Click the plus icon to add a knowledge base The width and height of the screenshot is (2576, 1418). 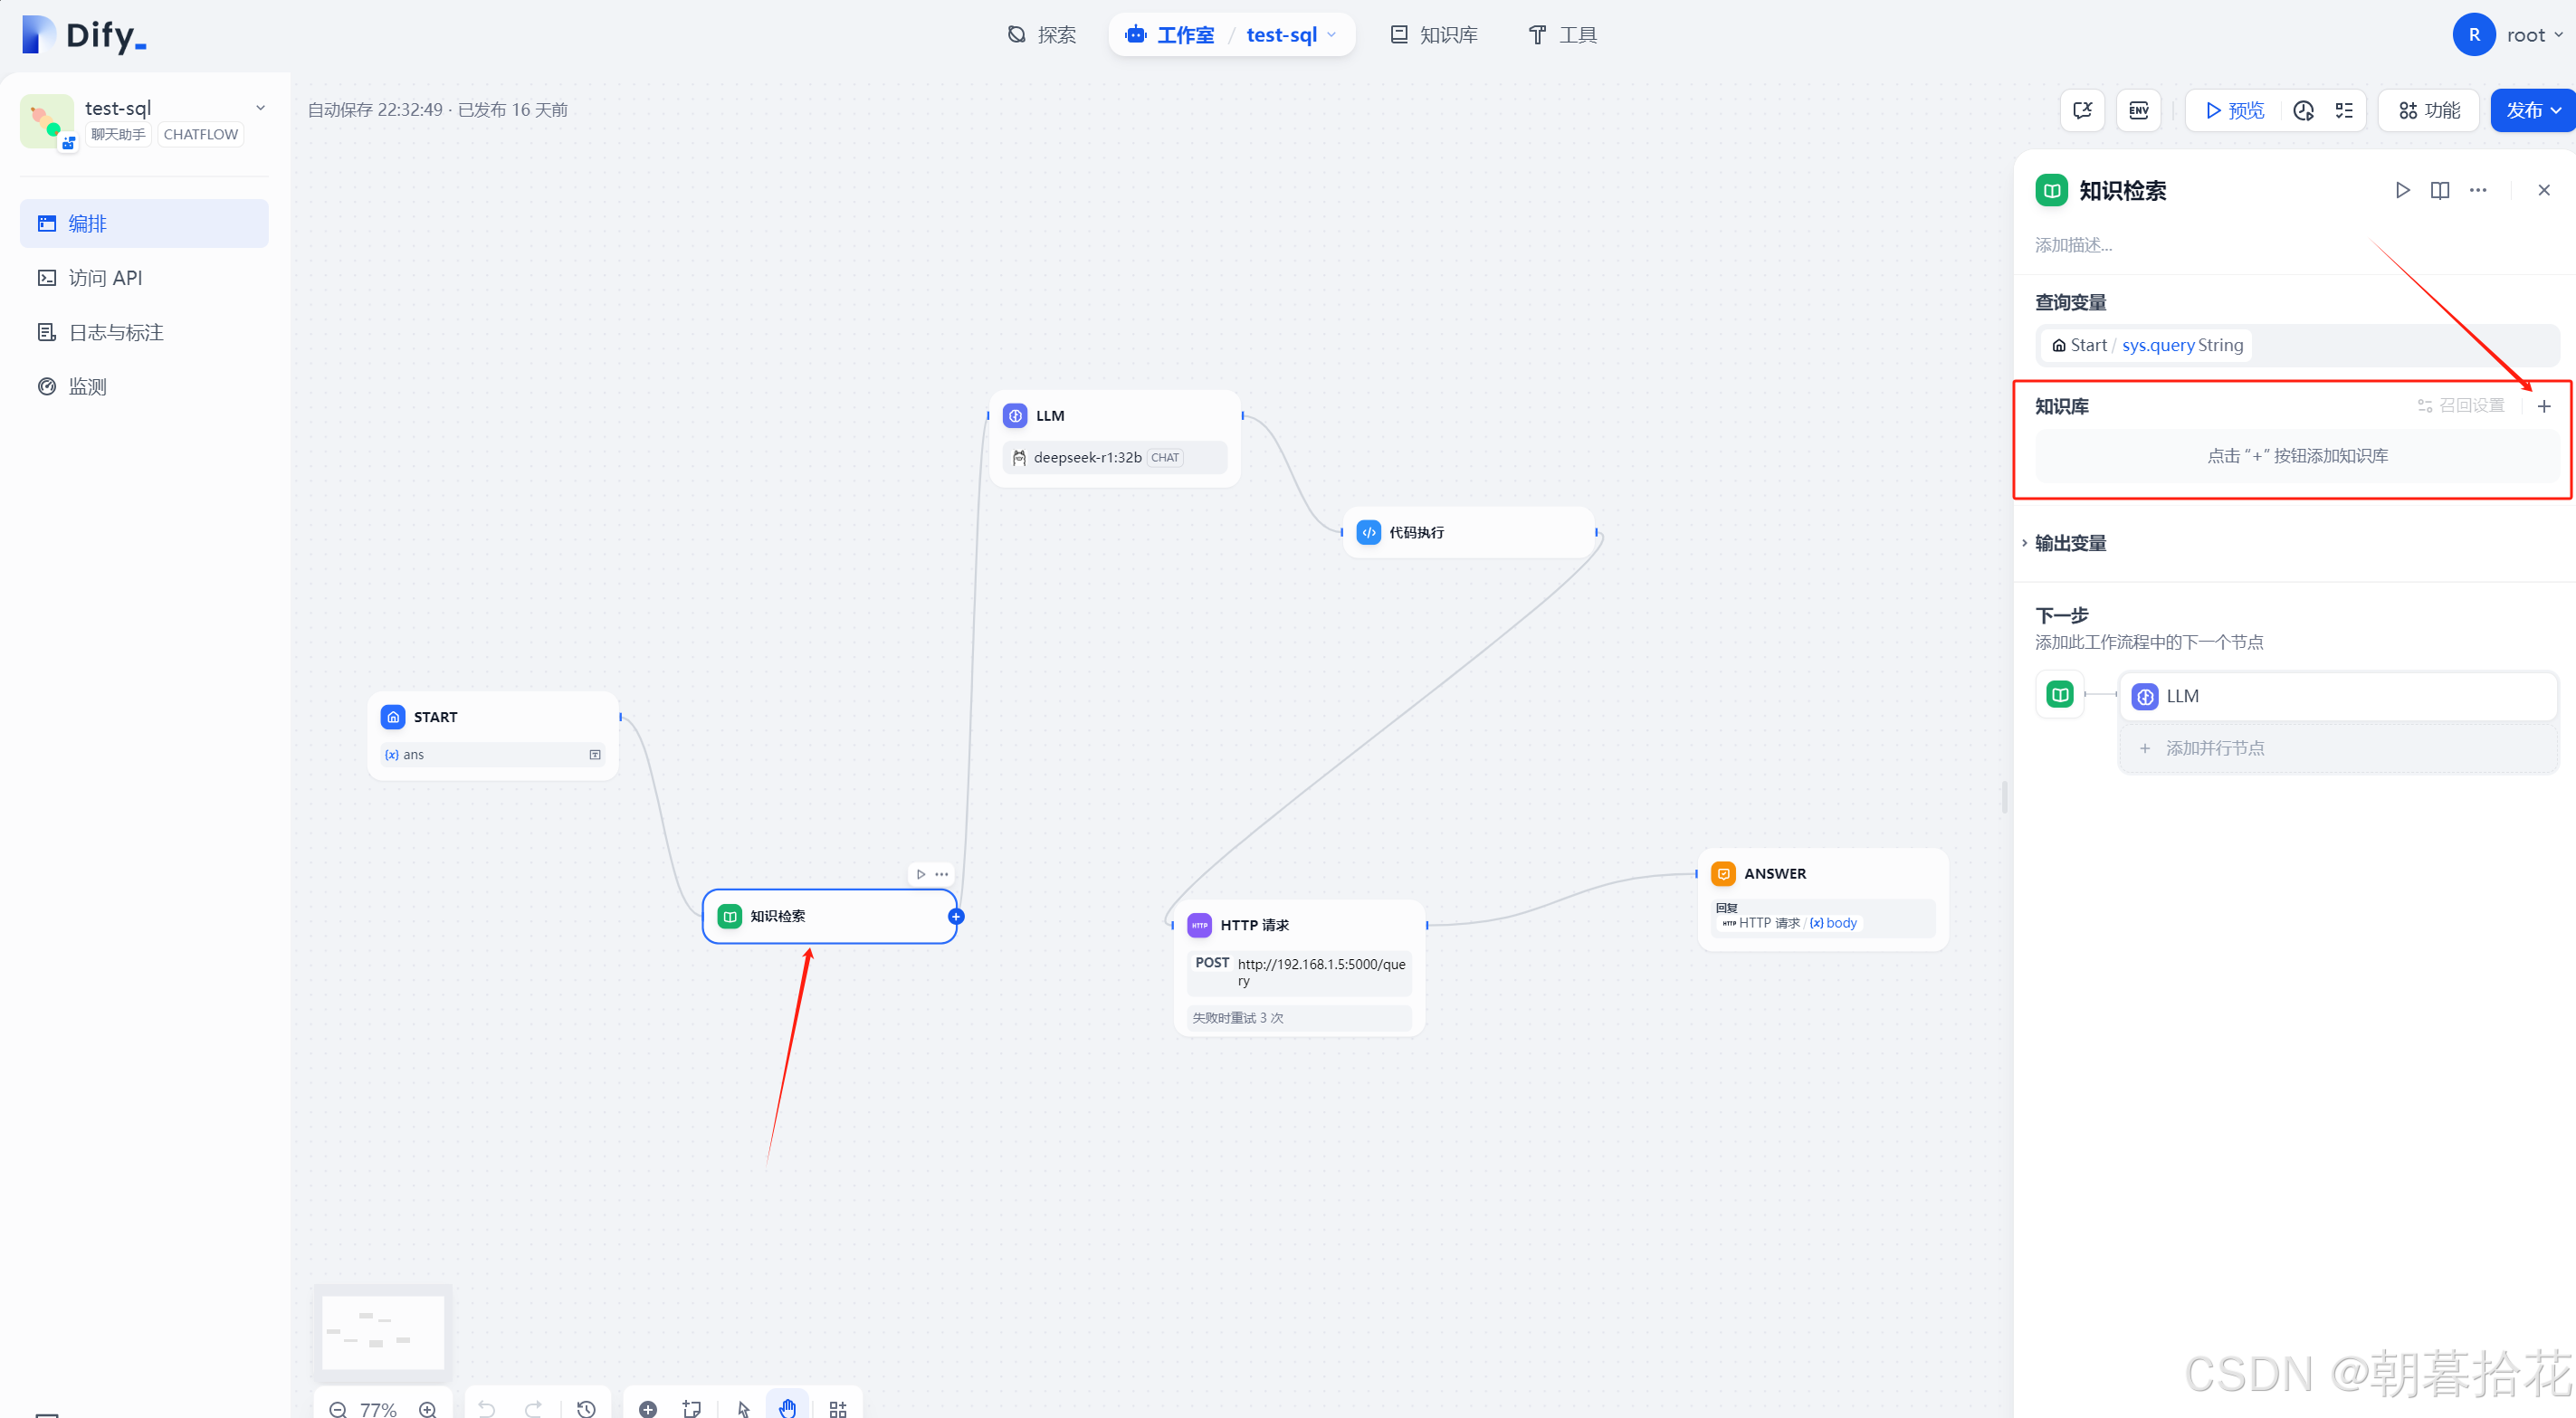click(x=2544, y=406)
